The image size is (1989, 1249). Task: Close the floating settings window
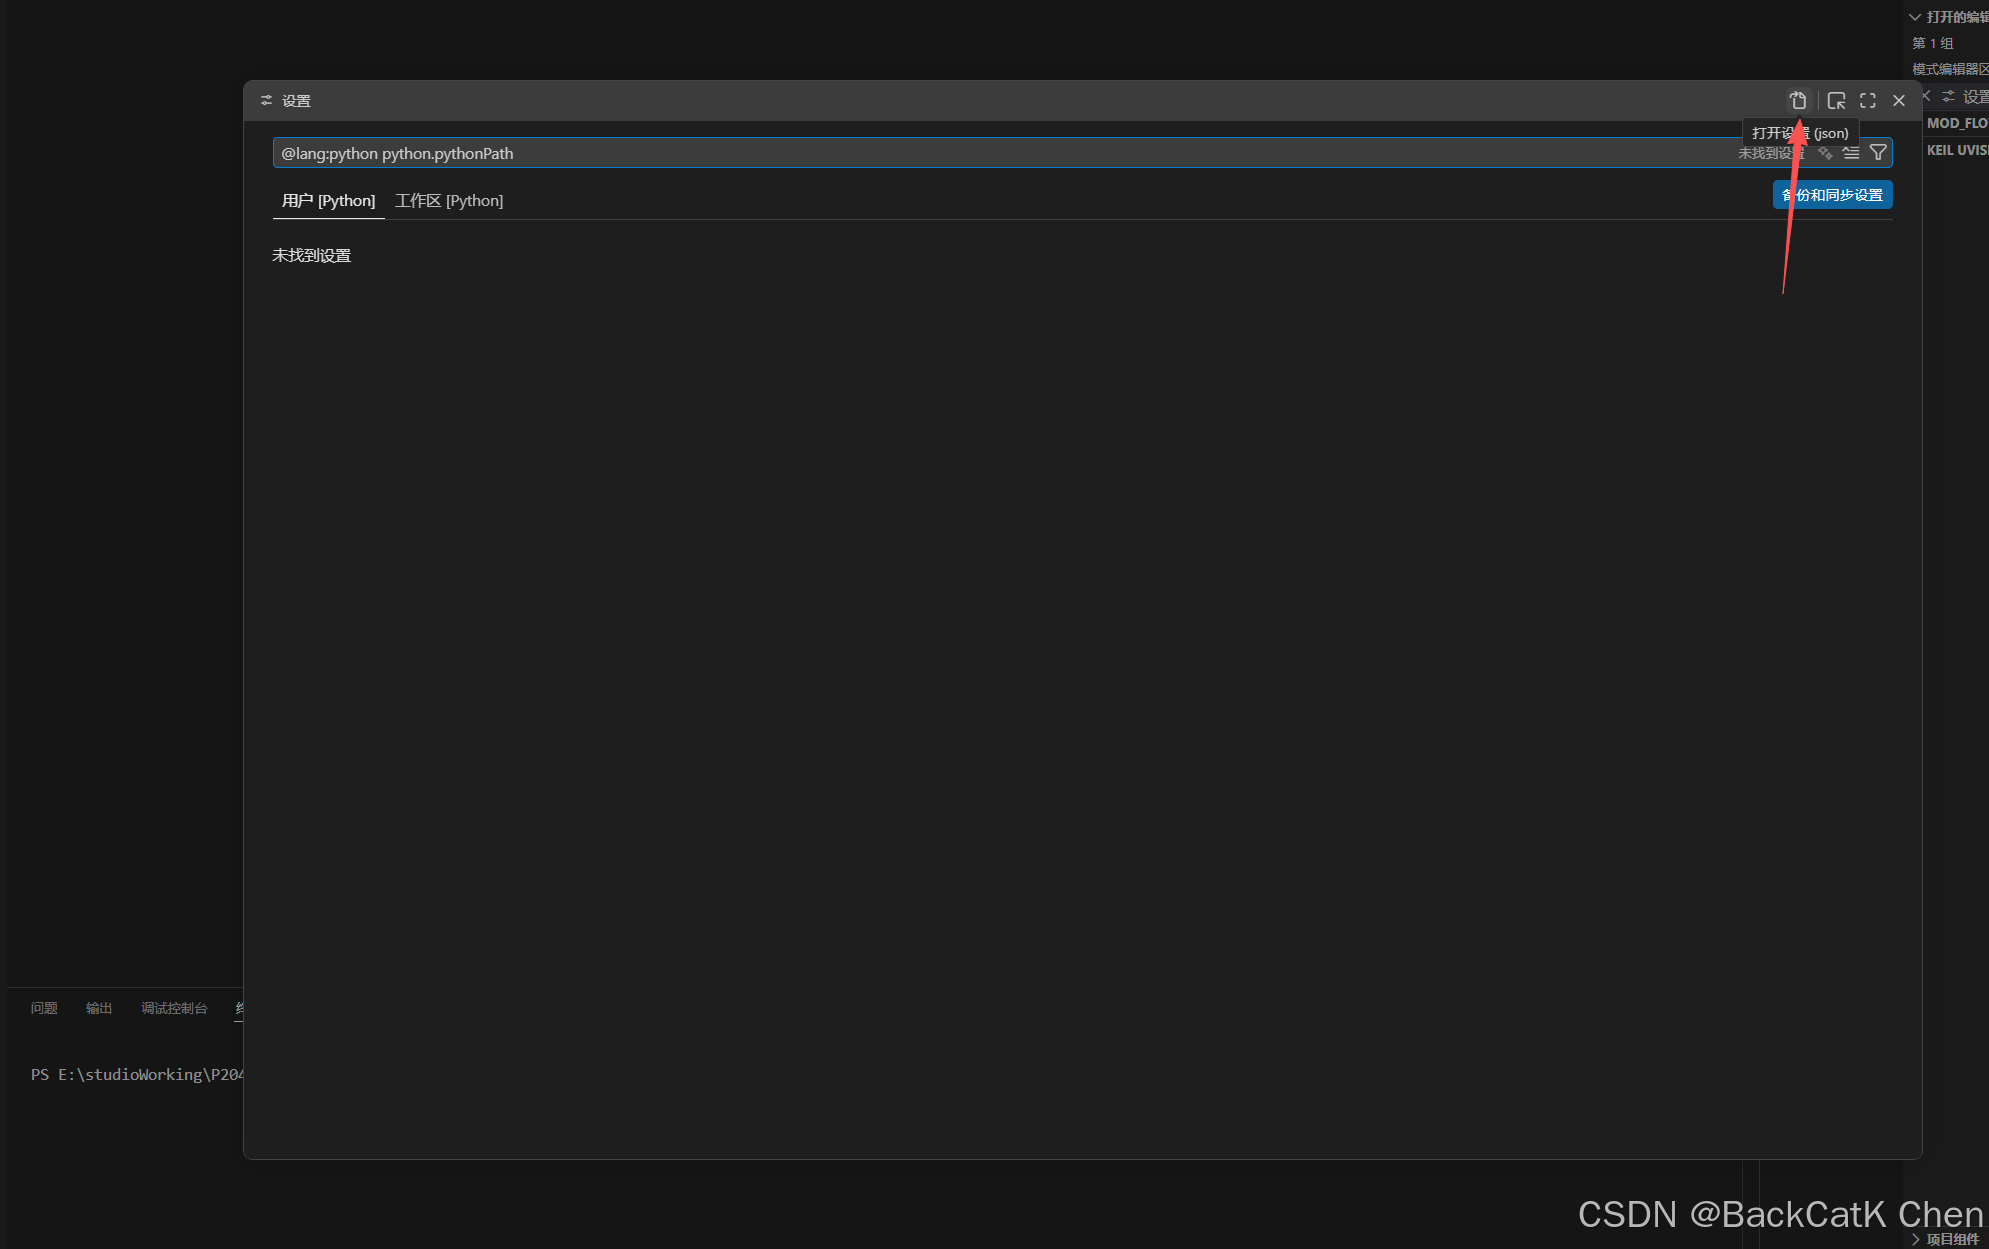click(1898, 100)
